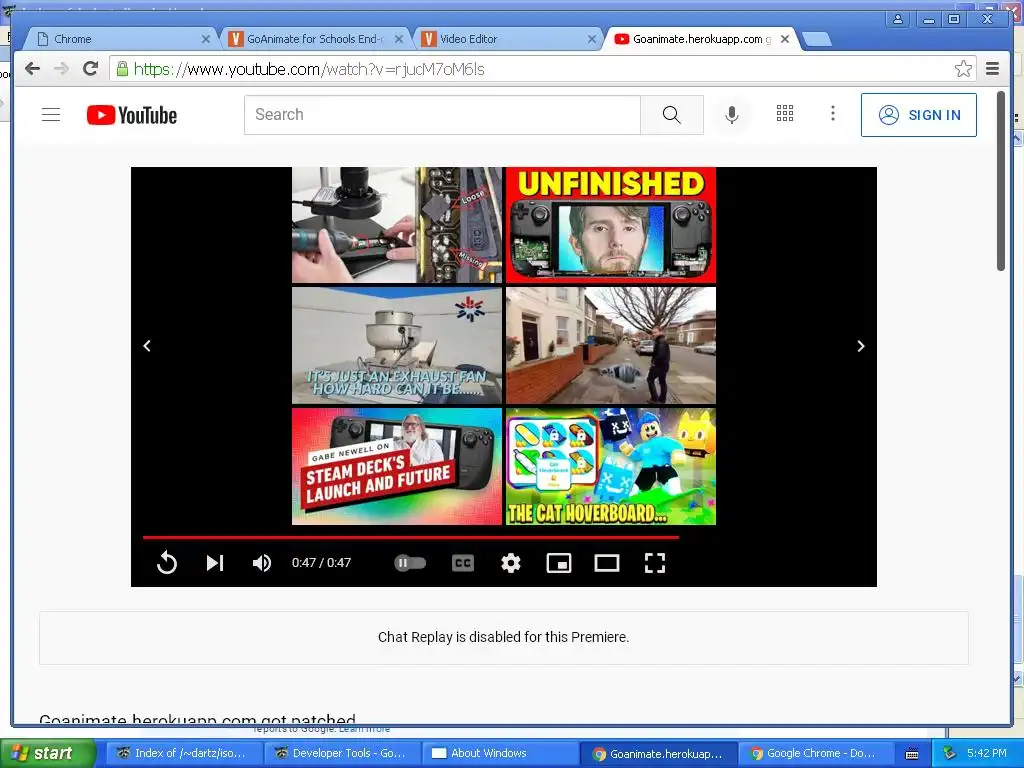The image size is (1024, 768).
Task: Go forward in Chrome
Action: (61, 69)
